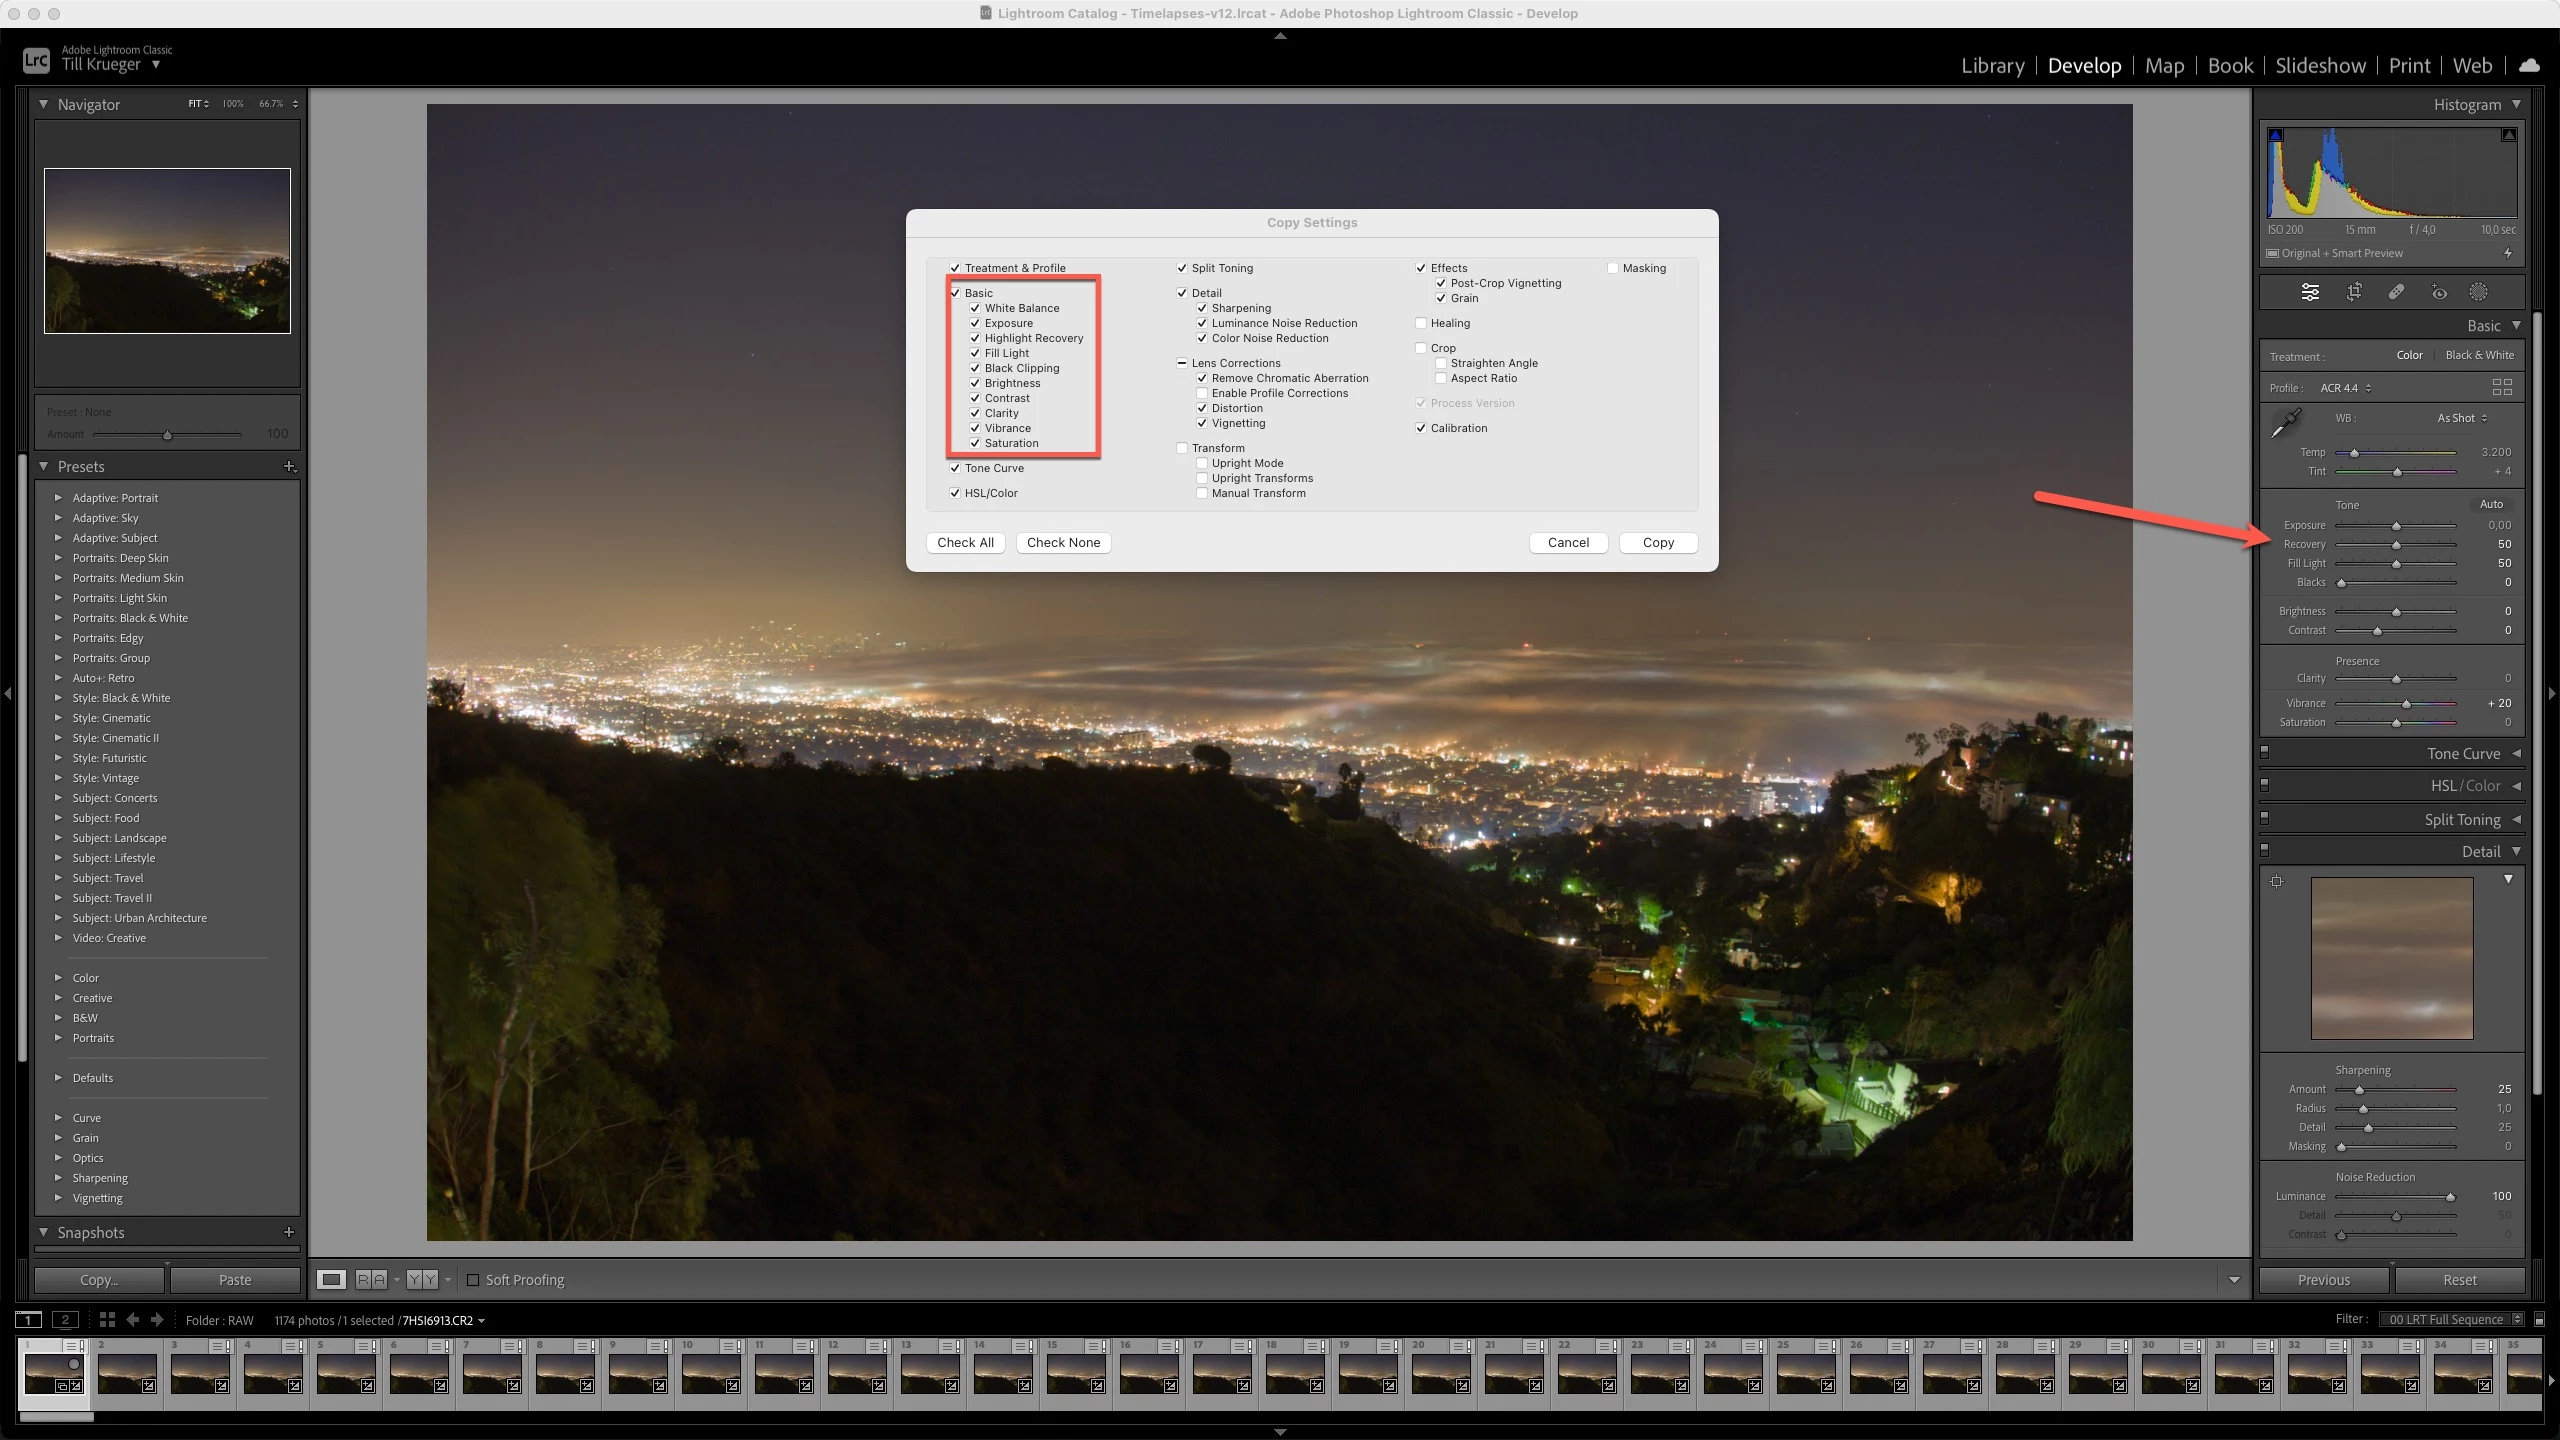Image resolution: width=2560 pixels, height=1440 pixels.
Task: Select filmstrip thumbnail number 5
Action: click(x=346, y=1372)
